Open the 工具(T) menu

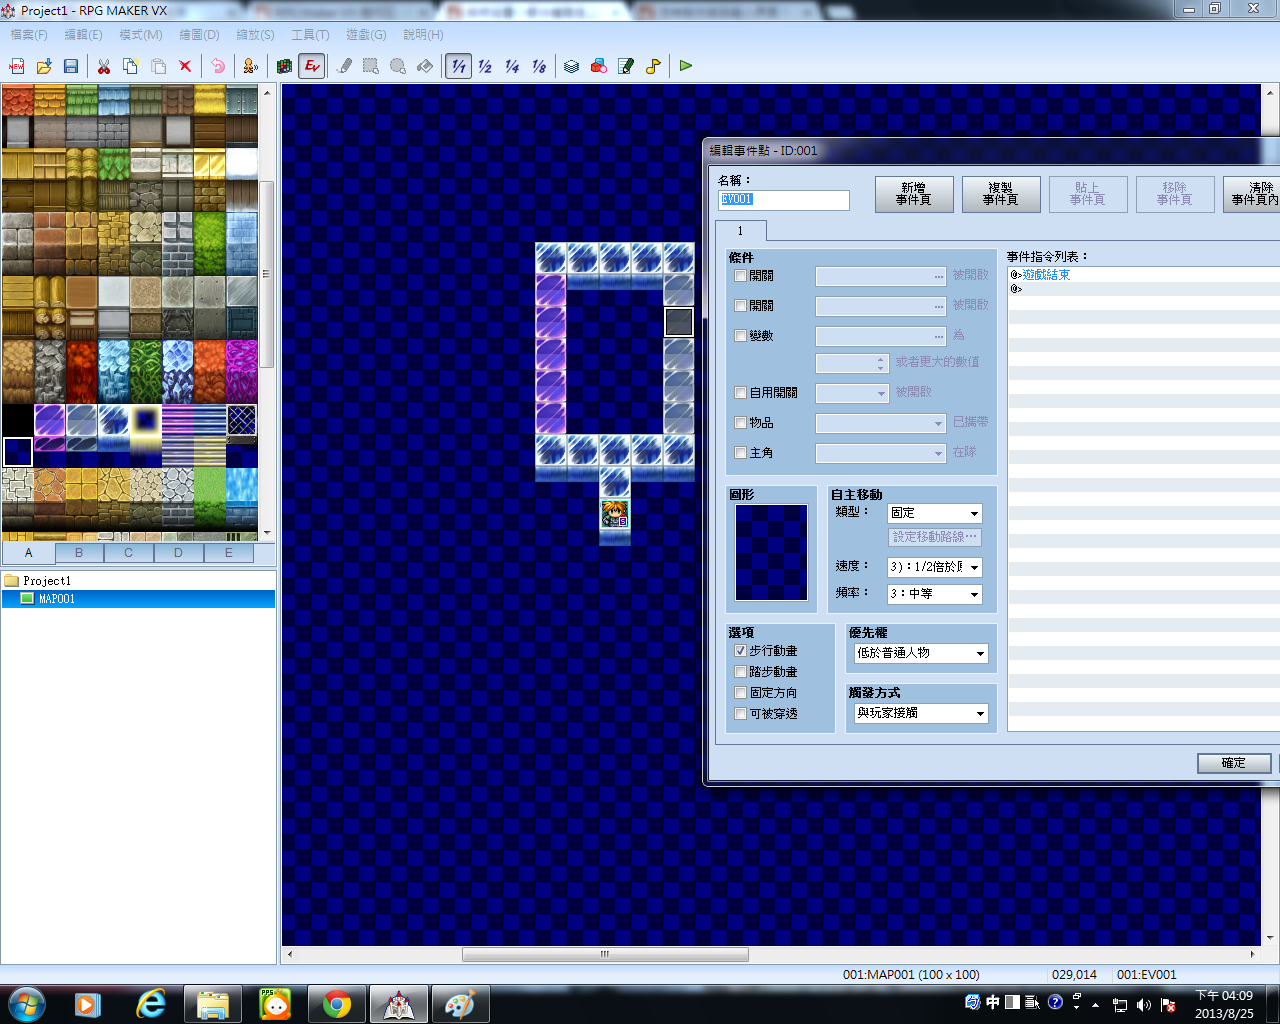(x=310, y=35)
